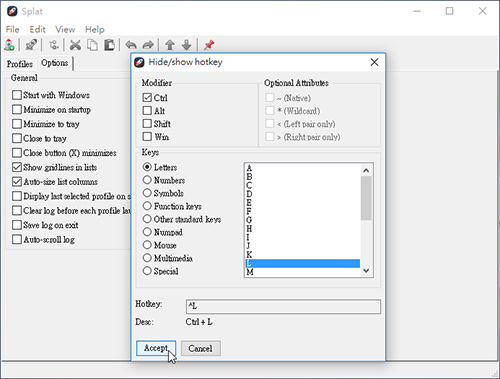Select the Function keys radio button
This screenshot has height=379, width=500.
click(147, 206)
